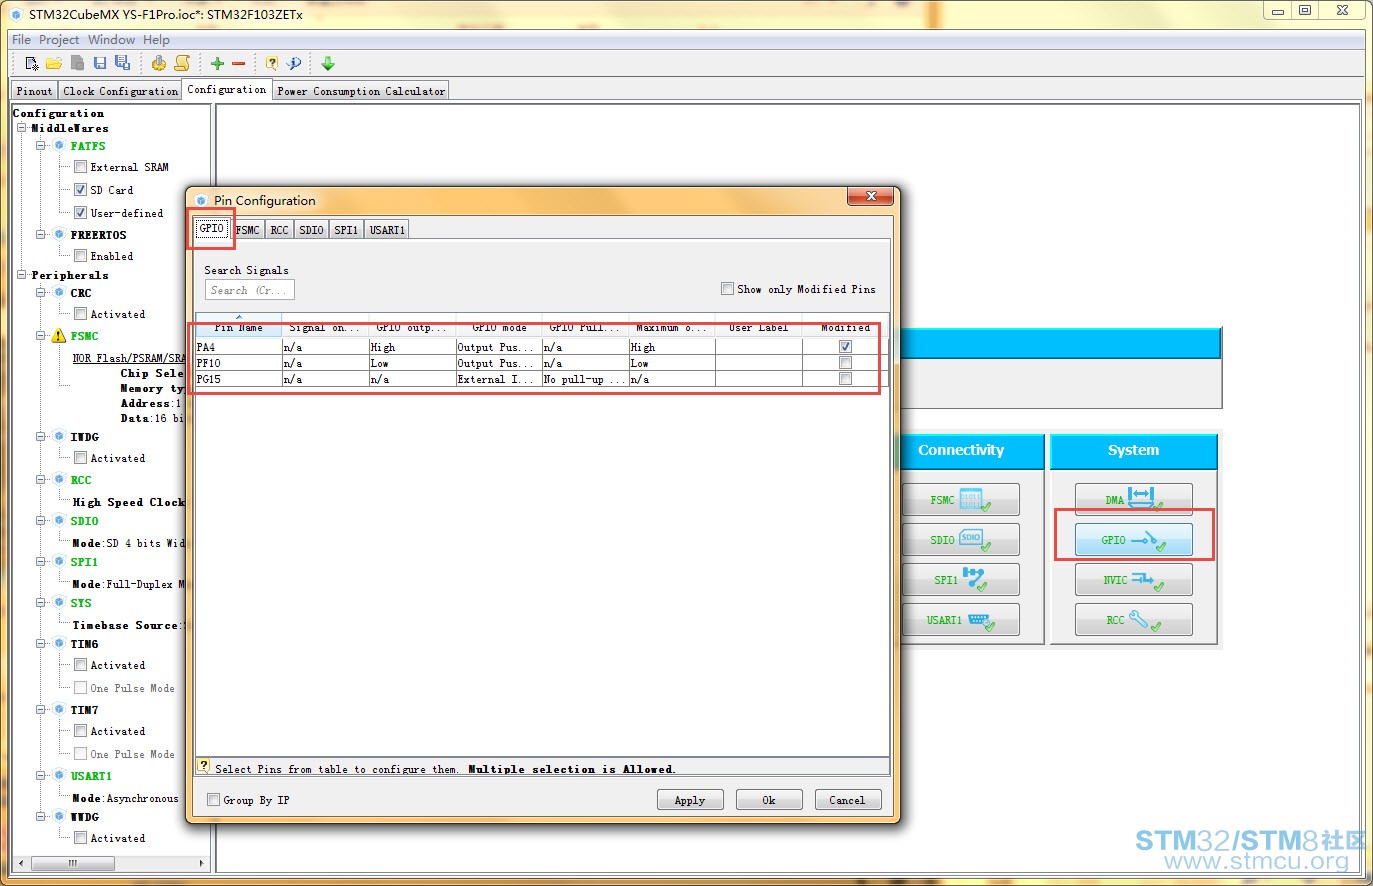
Task: Toggle the Modified checkbox for PA4
Action: [x=845, y=347]
